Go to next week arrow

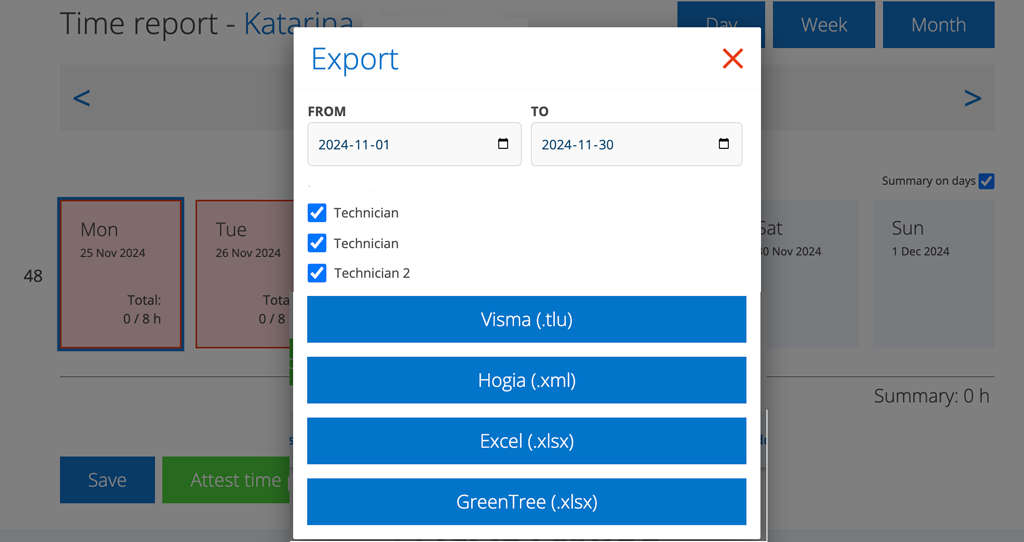point(972,98)
